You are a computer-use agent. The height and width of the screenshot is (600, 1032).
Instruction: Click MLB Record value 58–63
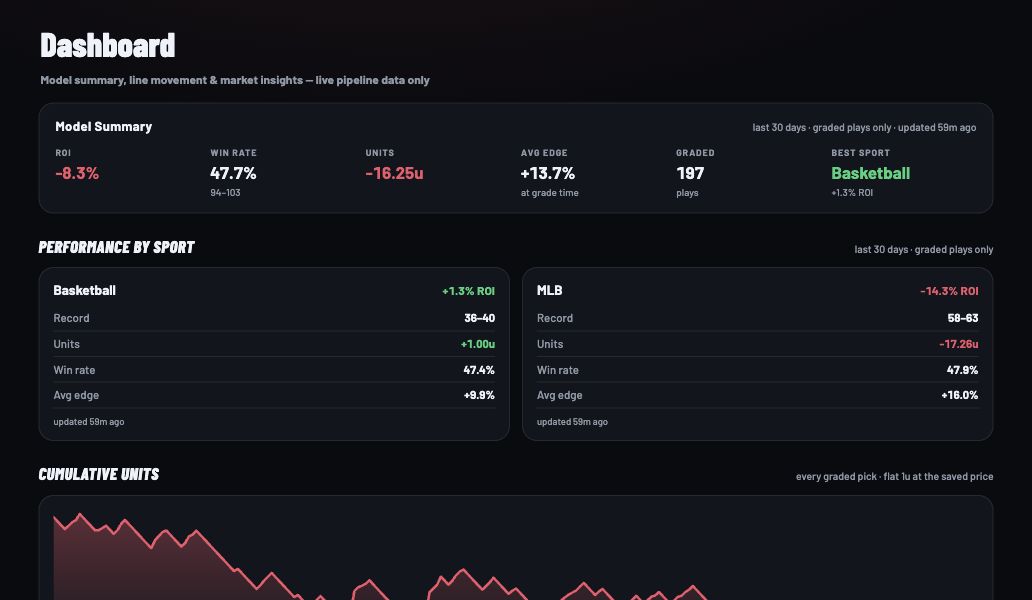pos(963,318)
